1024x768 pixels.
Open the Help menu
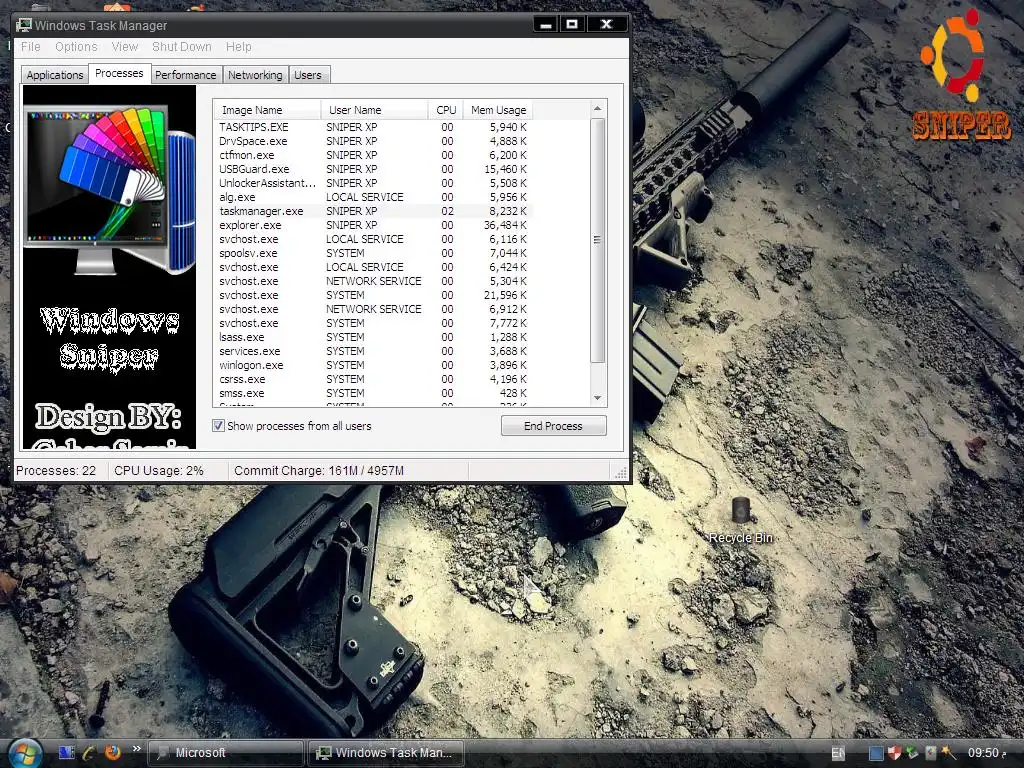[x=238, y=47]
